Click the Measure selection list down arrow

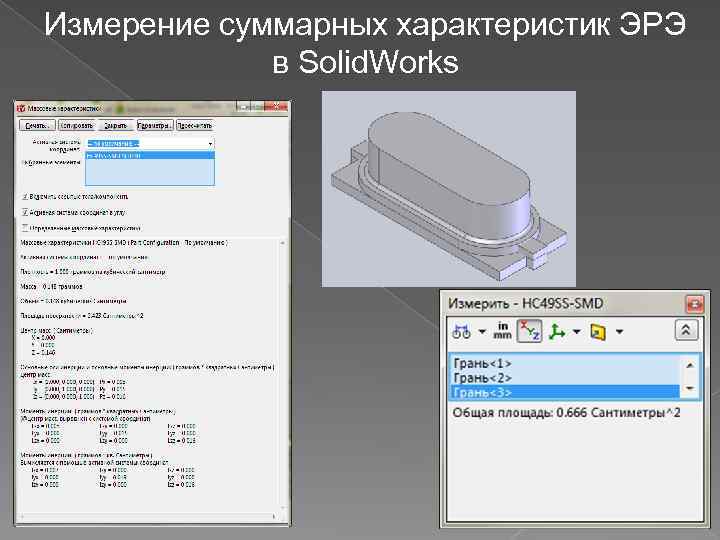tap(690, 388)
